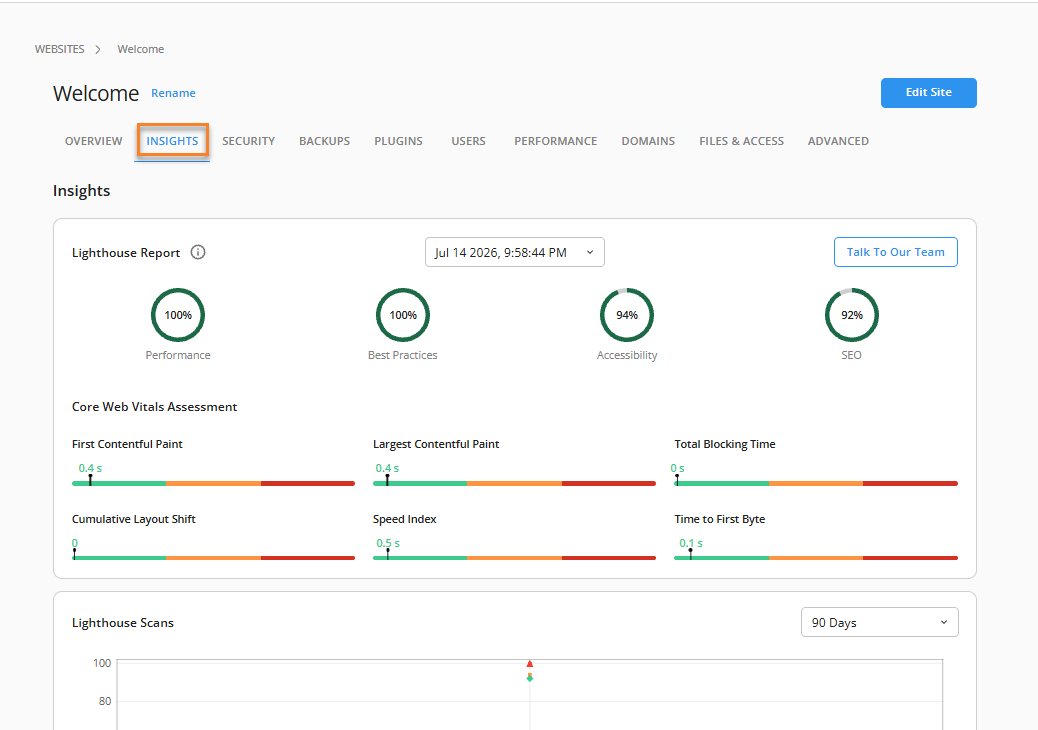The image size is (1038, 730).
Task: Click the Lighthouse Report info icon
Action: pyautogui.click(x=198, y=252)
